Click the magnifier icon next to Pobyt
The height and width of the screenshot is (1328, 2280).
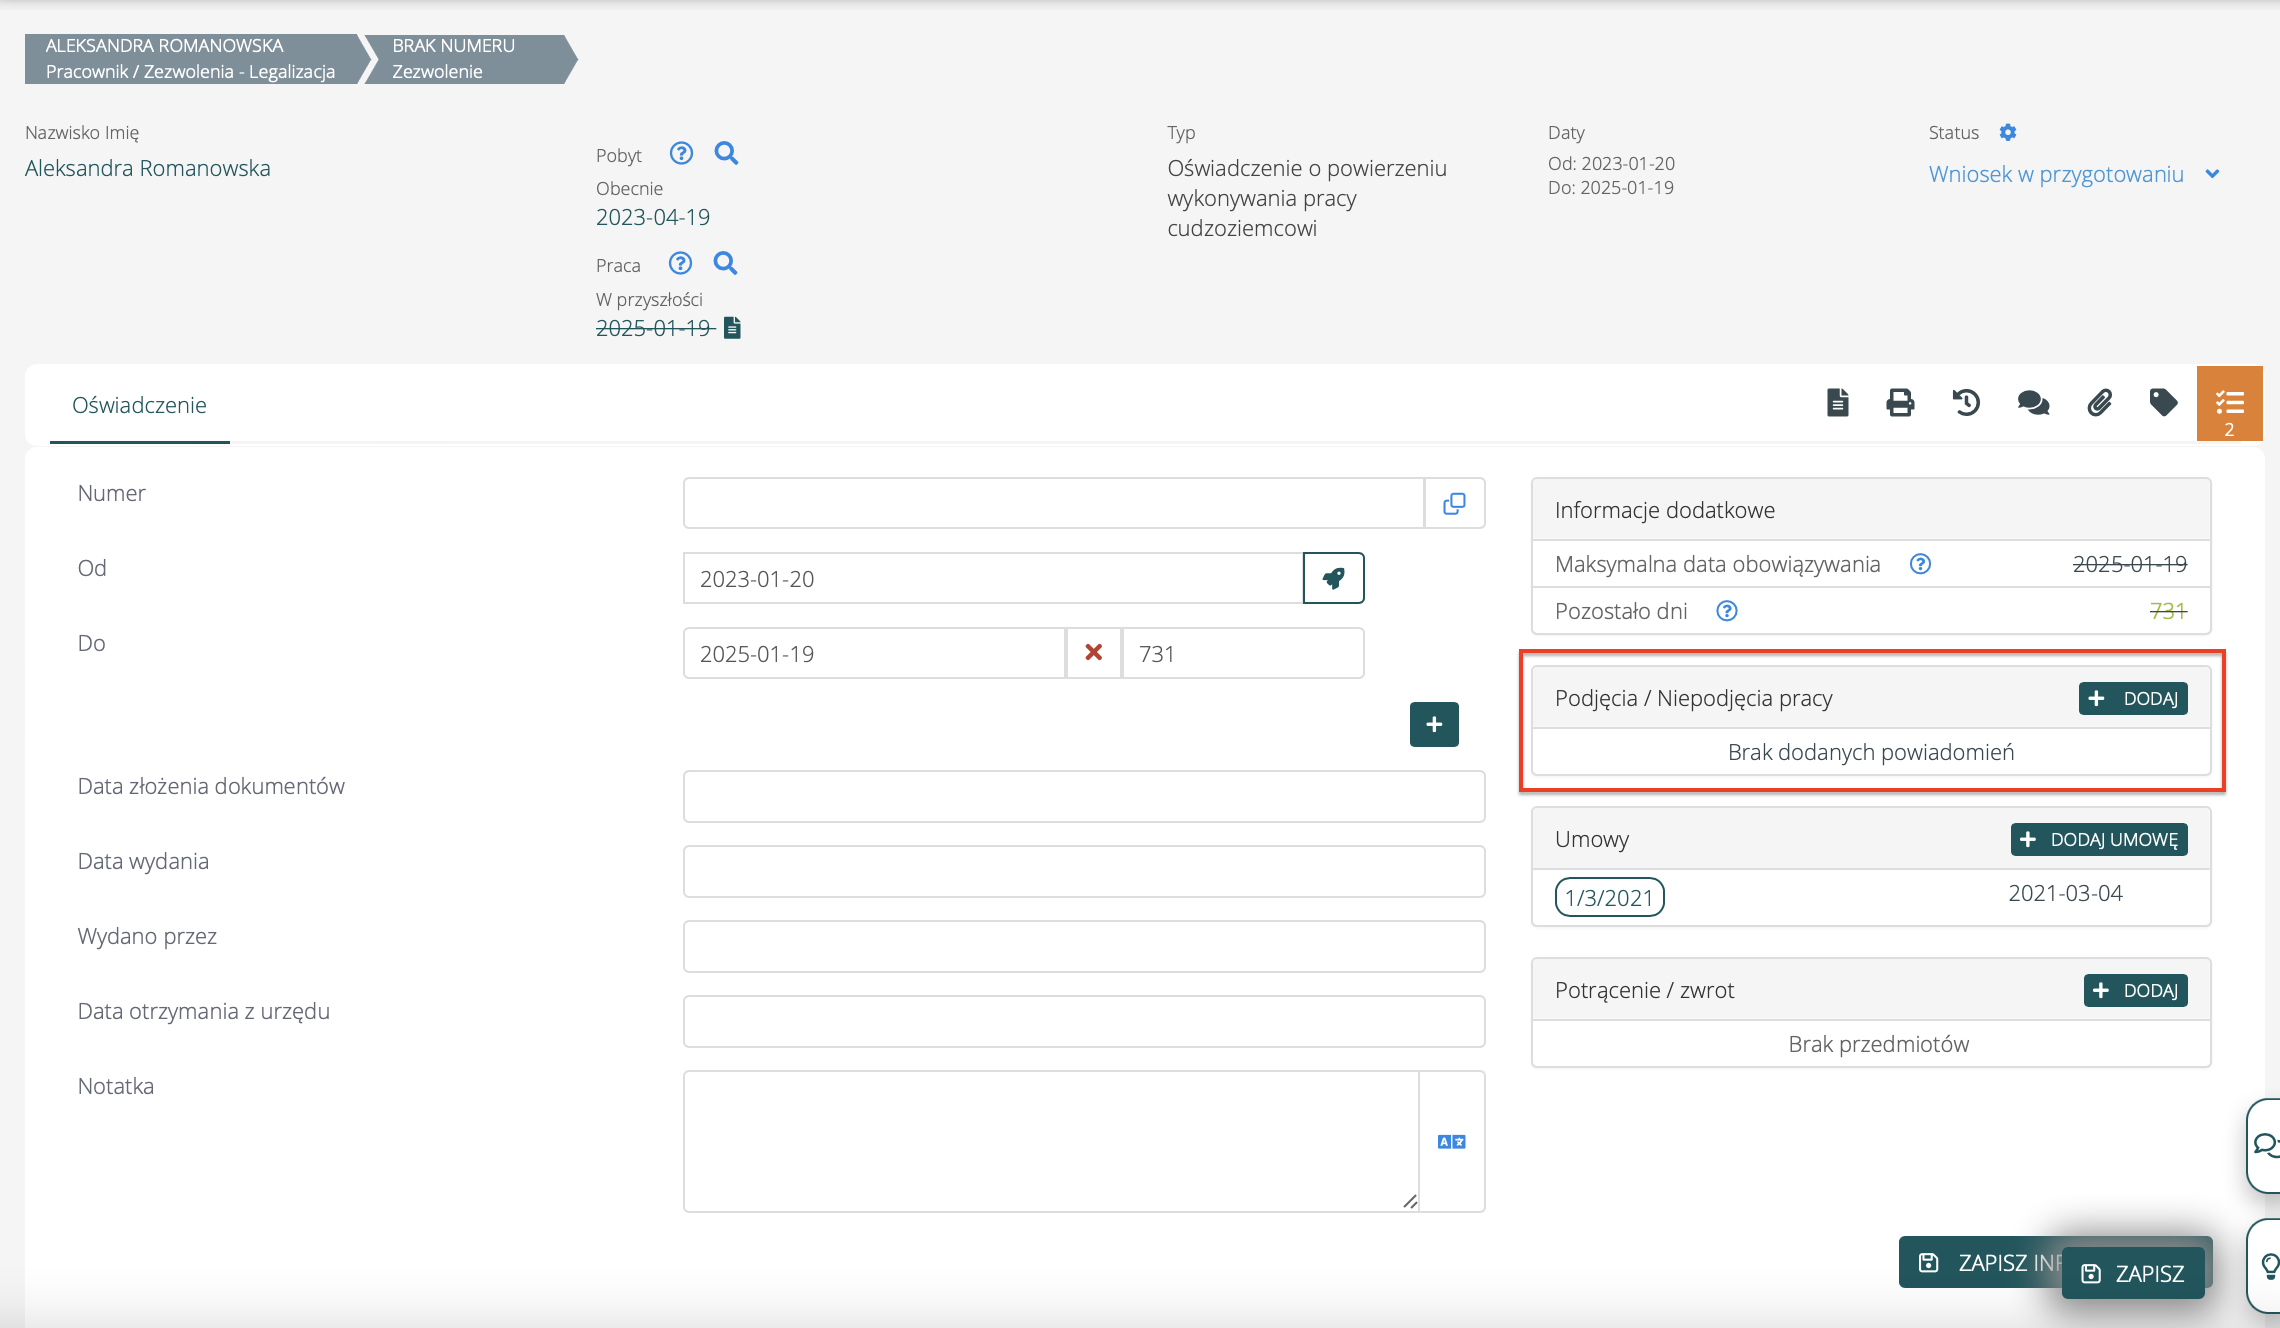726,153
